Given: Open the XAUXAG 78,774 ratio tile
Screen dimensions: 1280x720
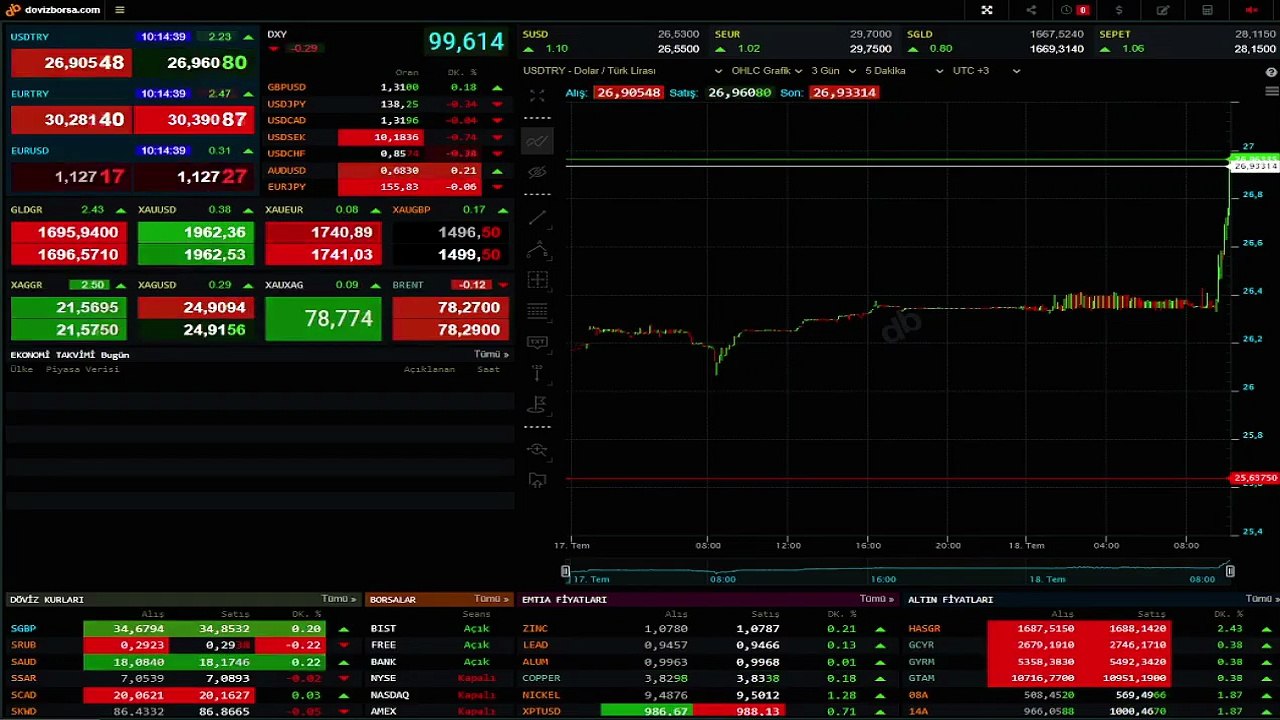Looking at the screenshot, I should (323, 310).
